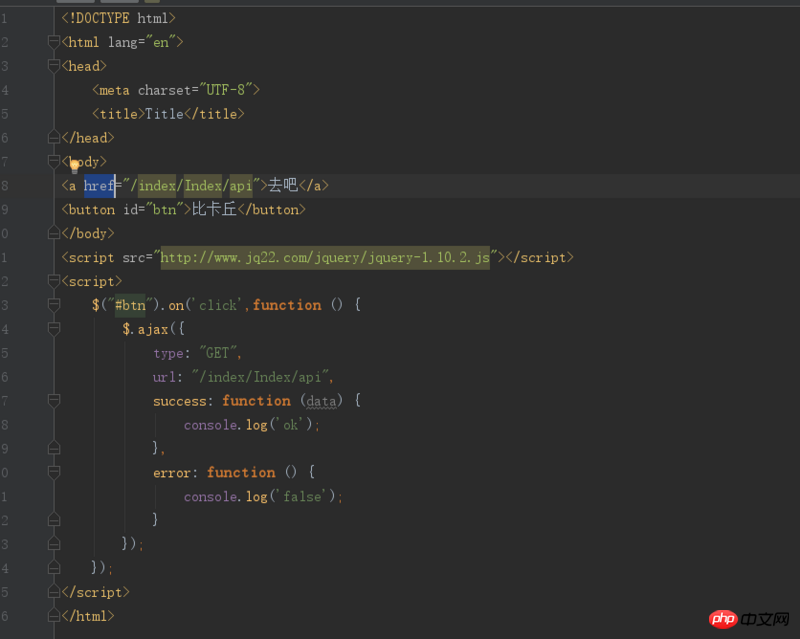Toggle the fold marker at closing </head>
Image resolution: width=800 pixels, height=639 pixels.
click(54, 137)
